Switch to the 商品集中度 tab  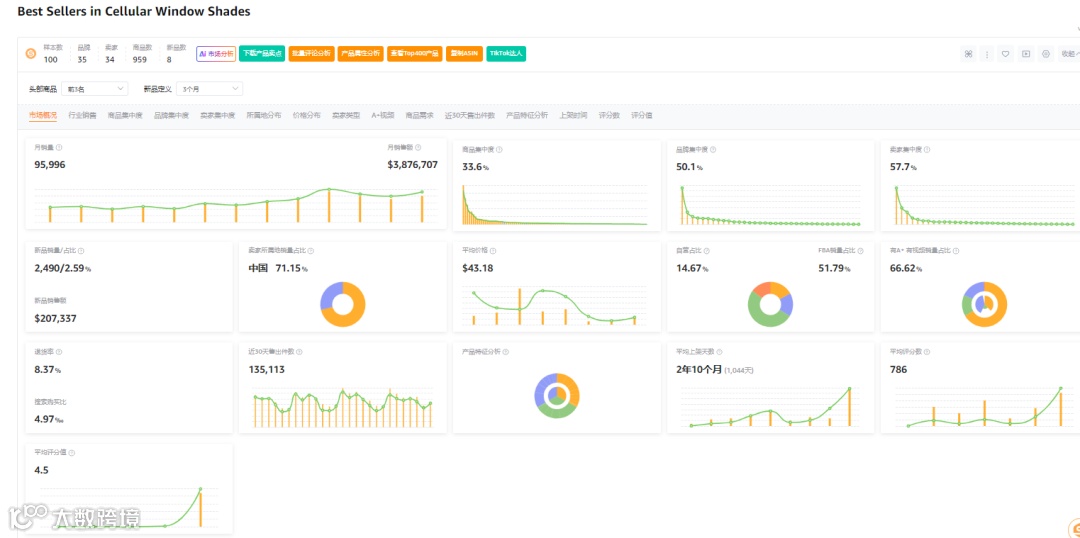tap(125, 115)
